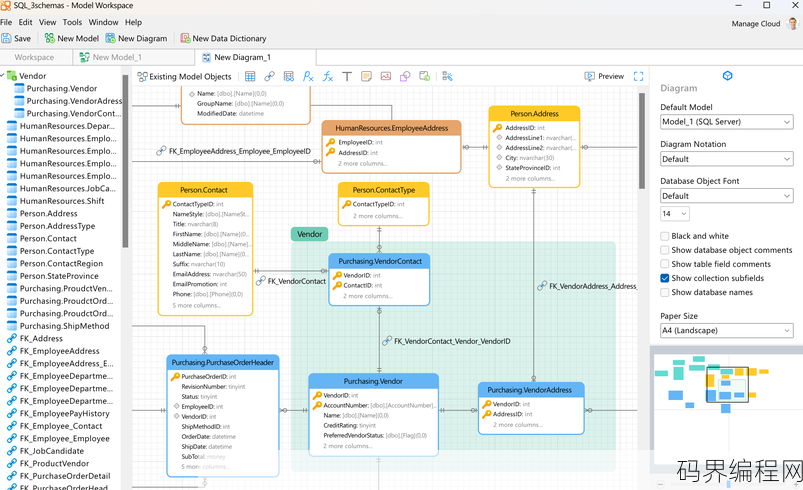Open the View menu

(x=48, y=23)
